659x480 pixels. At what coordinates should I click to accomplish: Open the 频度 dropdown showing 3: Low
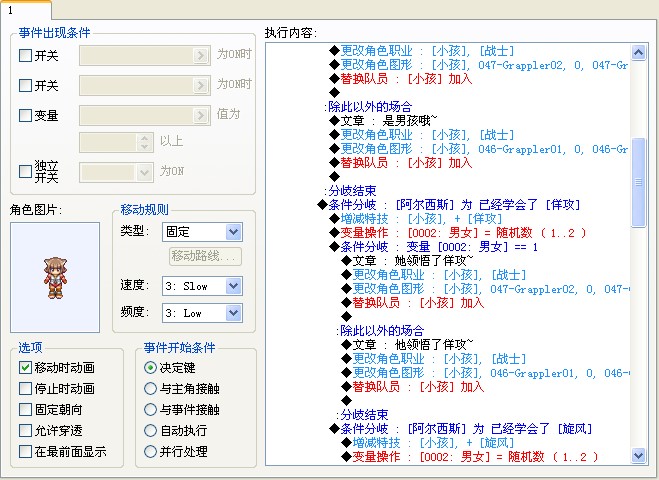tap(202, 313)
